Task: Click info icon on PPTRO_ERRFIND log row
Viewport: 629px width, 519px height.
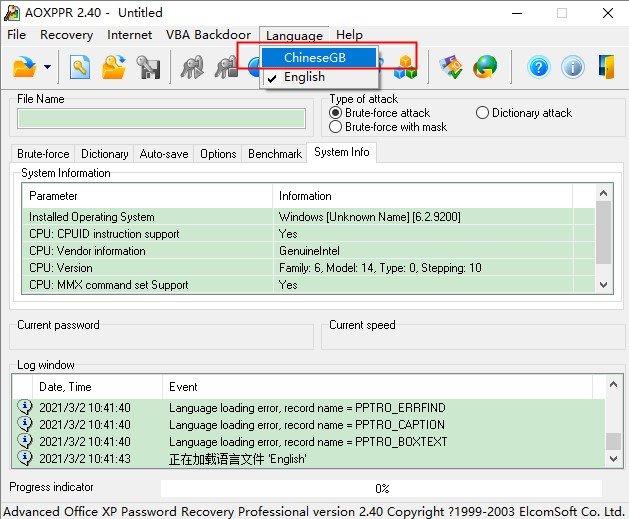Action: tap(25, 407)
